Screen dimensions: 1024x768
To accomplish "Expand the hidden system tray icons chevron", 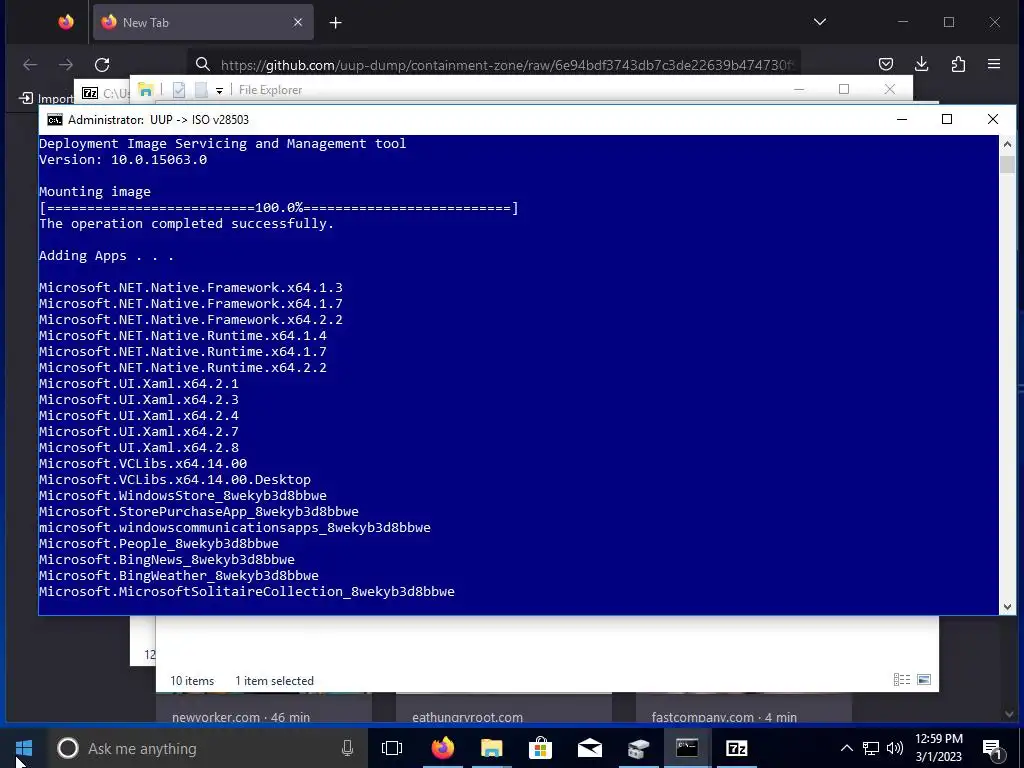I will [x=846, y=748].
